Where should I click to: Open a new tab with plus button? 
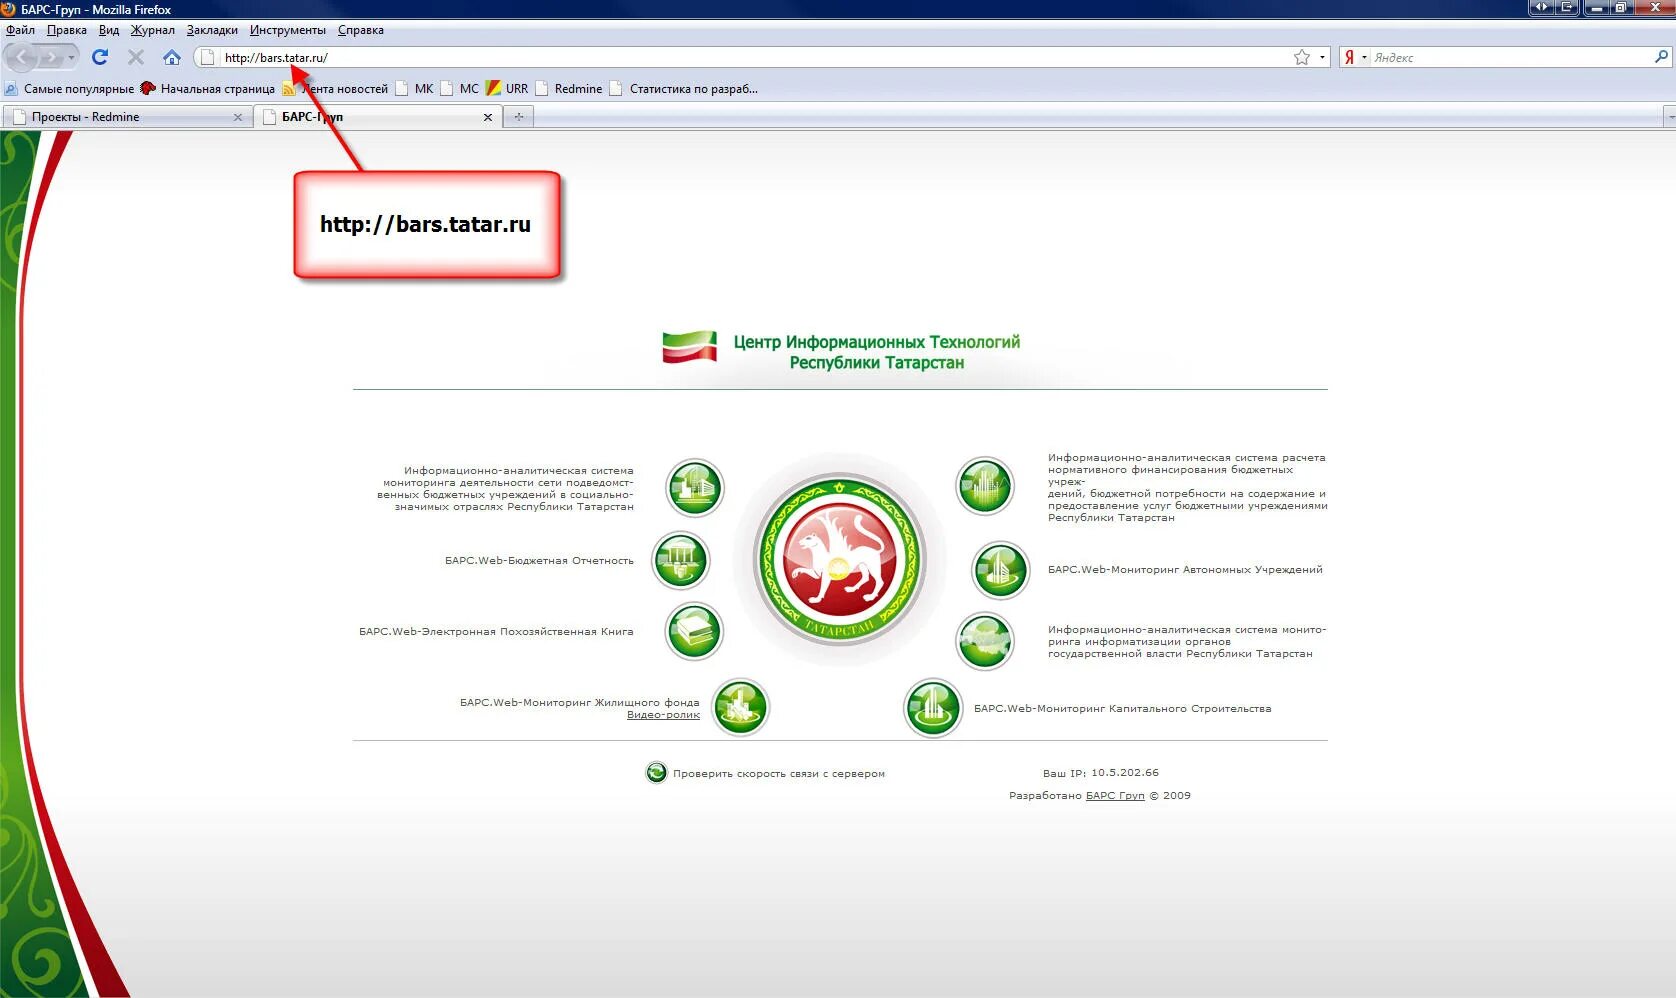pos(518,117)
